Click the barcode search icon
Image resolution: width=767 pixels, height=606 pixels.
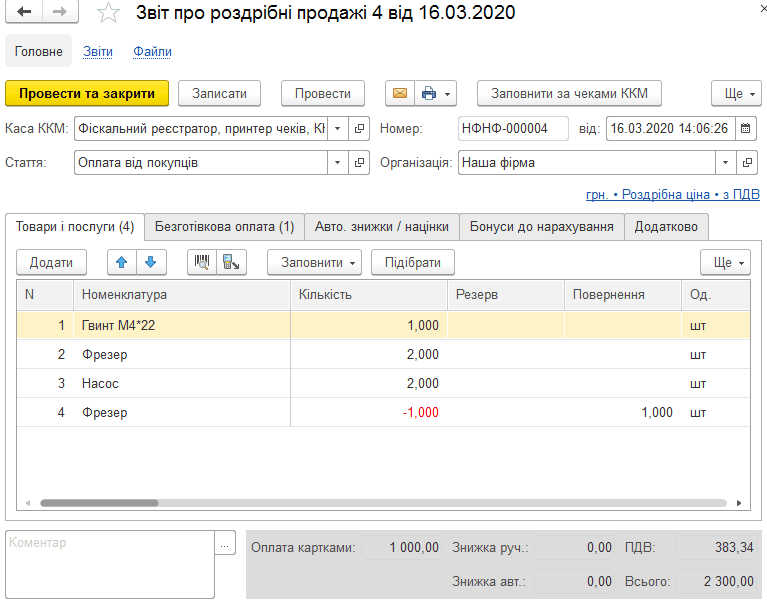click(202, 262)
